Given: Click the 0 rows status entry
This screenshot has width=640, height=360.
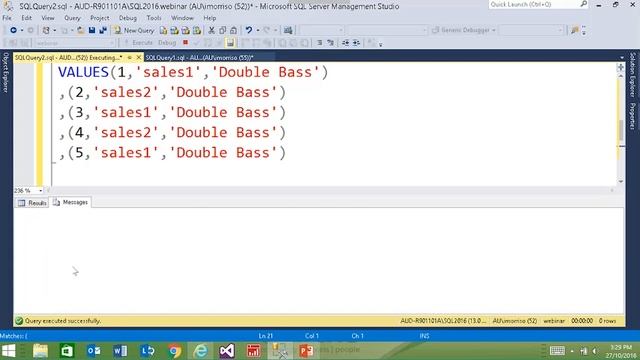Looking at the screenshot, I should (607, 321).
